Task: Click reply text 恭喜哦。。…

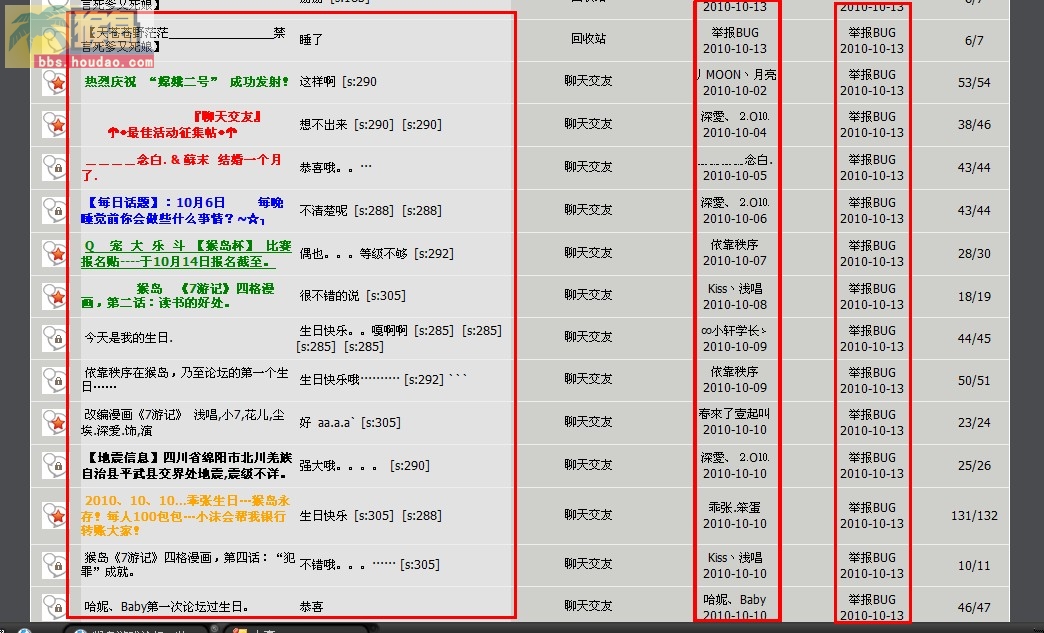Action: point(336,168)
